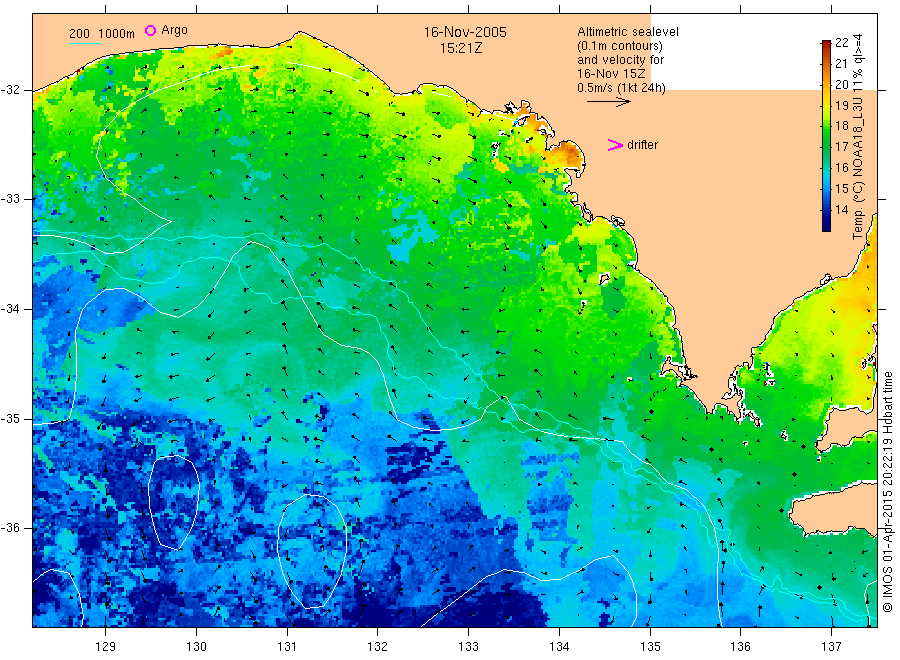Viewport: 900px width, 660px height.
Task: Click the magenta Argo circle legend marker
Action: click(150, 30)
